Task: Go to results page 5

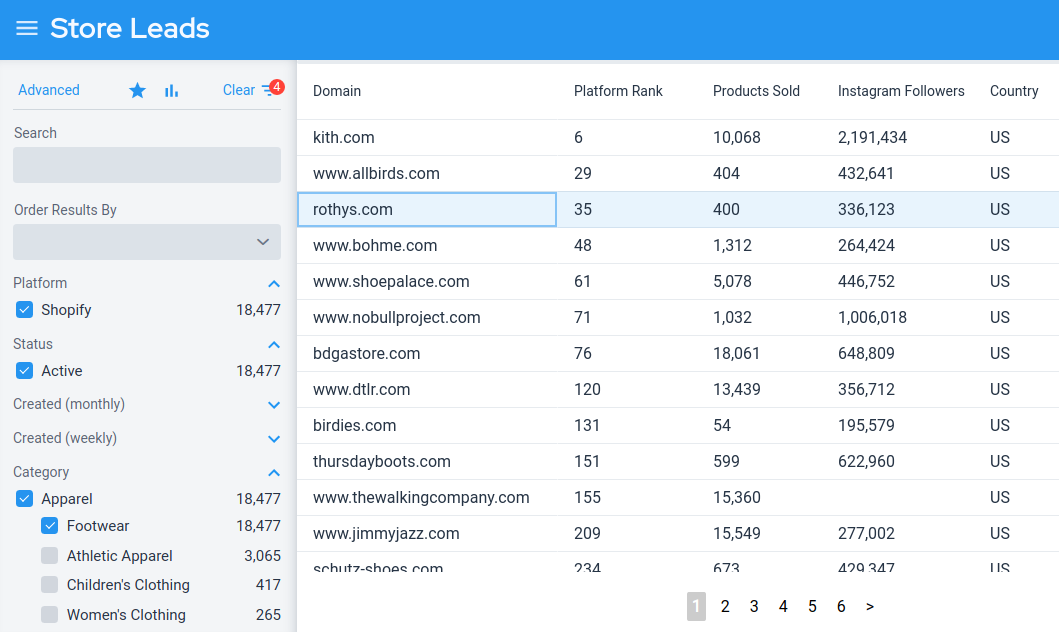Action: tap(812, 606)
